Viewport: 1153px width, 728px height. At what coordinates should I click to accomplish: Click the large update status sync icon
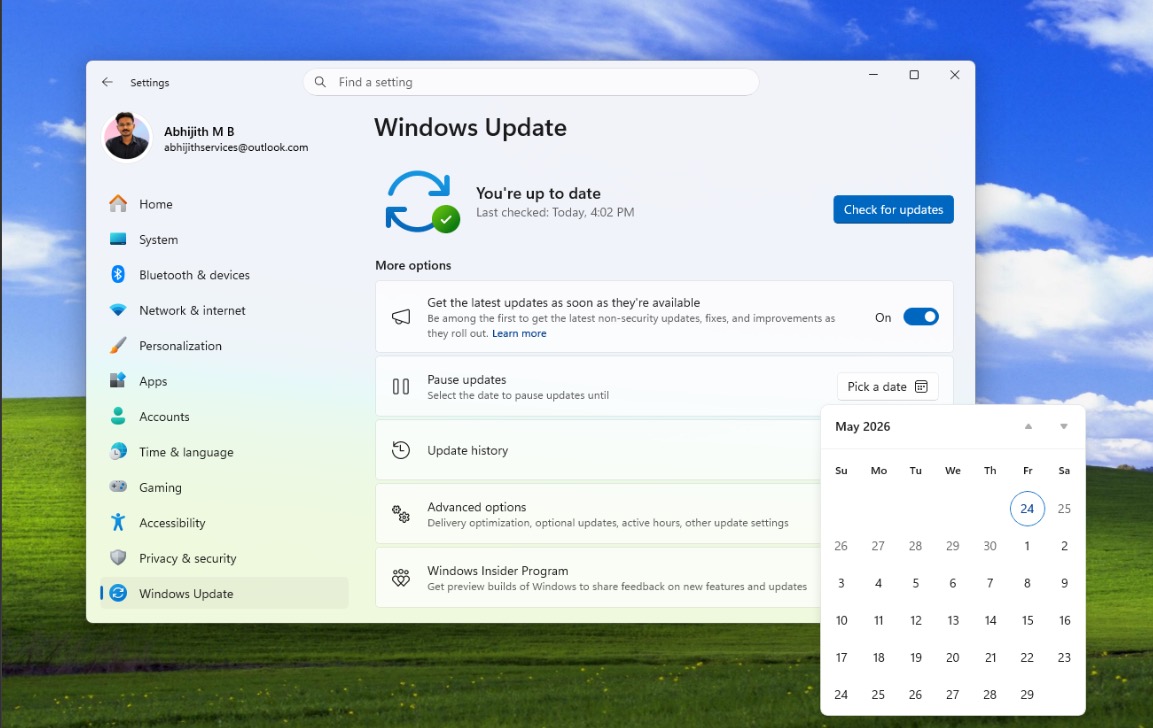pos(423,202)
